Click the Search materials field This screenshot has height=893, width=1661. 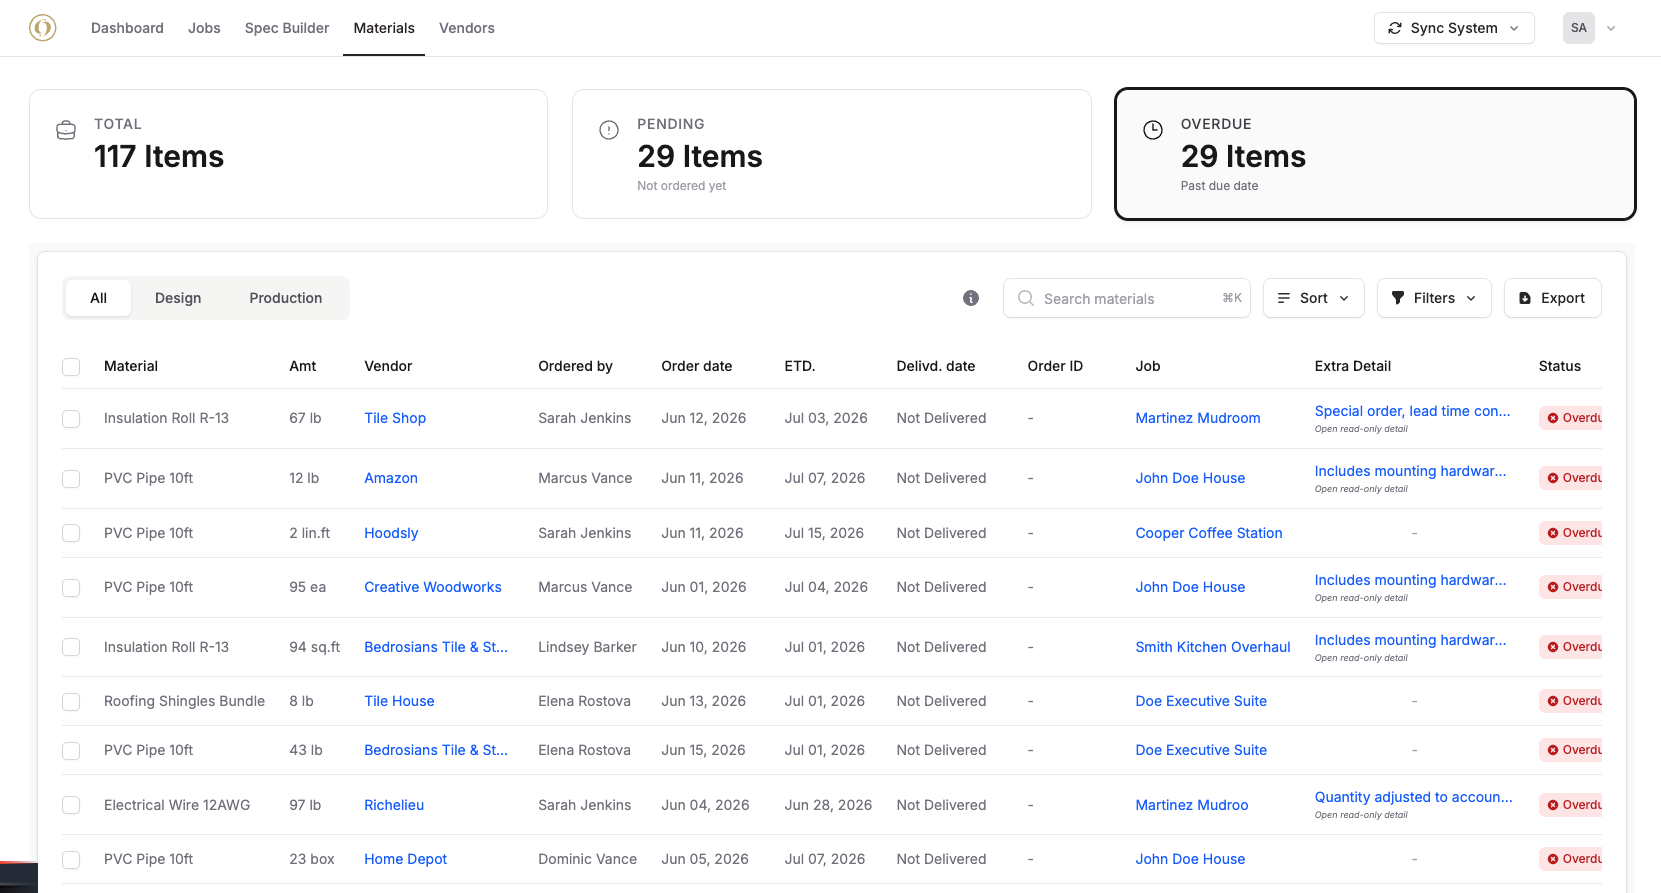click(x=1127, y=298)
